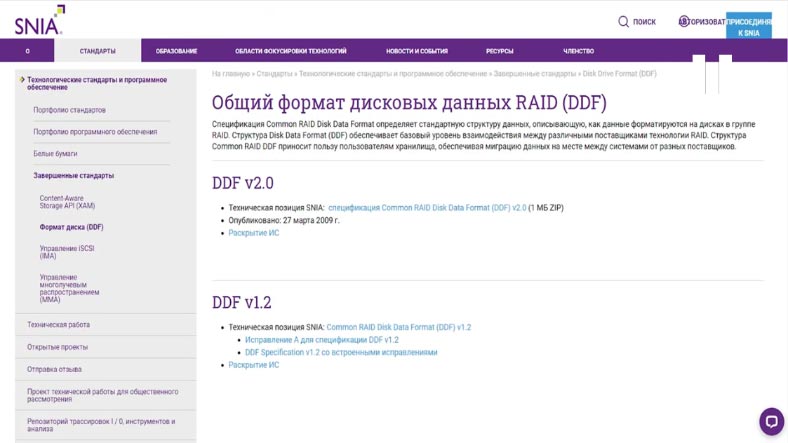788x443 pixels.
Task: Select the СТАНДАРТЫ menu tab
Action: 97,51
